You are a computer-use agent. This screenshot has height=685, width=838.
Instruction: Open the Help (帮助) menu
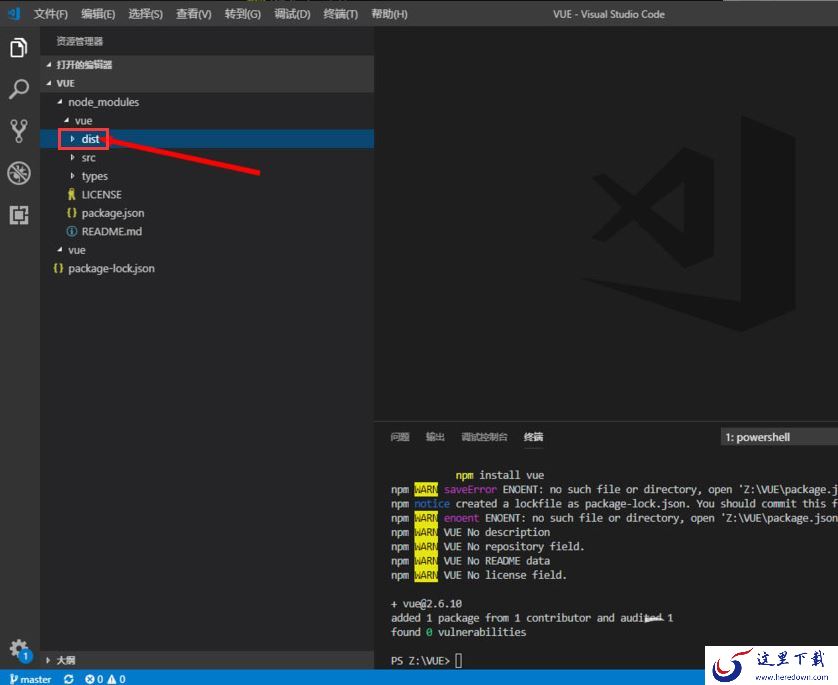point(389,14)
